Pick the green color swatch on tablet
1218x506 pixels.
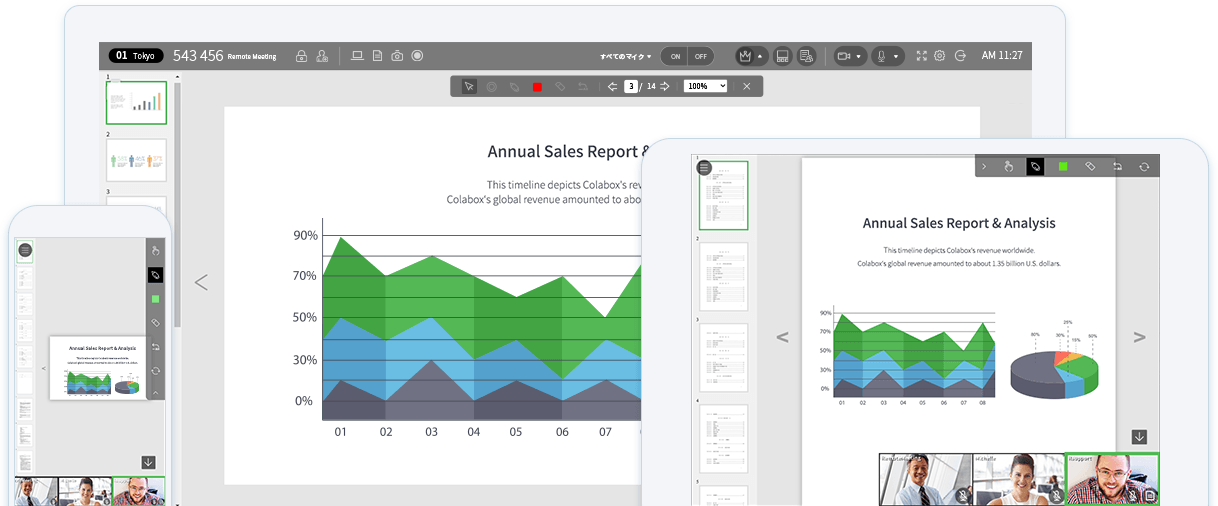click(1063, 166)
